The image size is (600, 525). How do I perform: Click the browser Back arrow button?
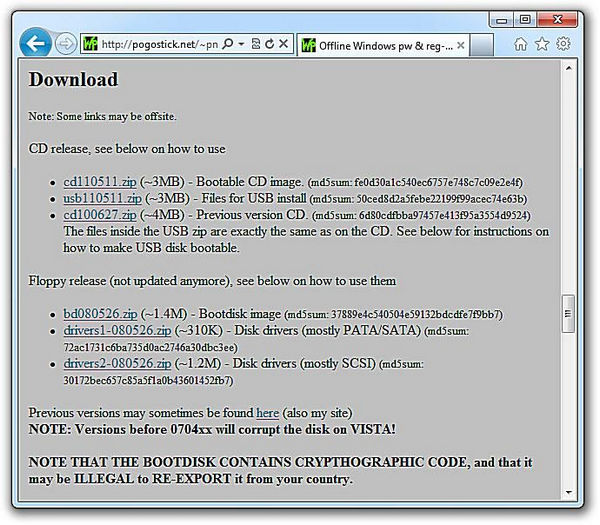pos(35,43)
